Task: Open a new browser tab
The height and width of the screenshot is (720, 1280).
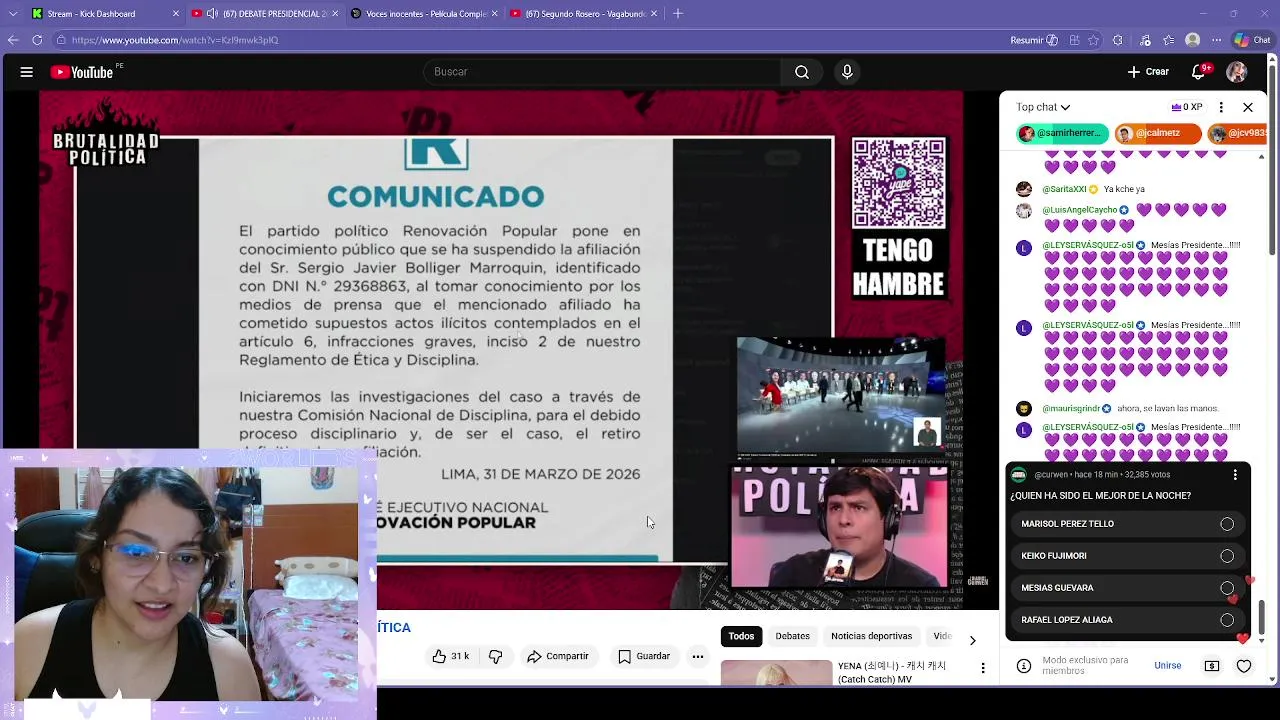Action: (x=678, y=13)
